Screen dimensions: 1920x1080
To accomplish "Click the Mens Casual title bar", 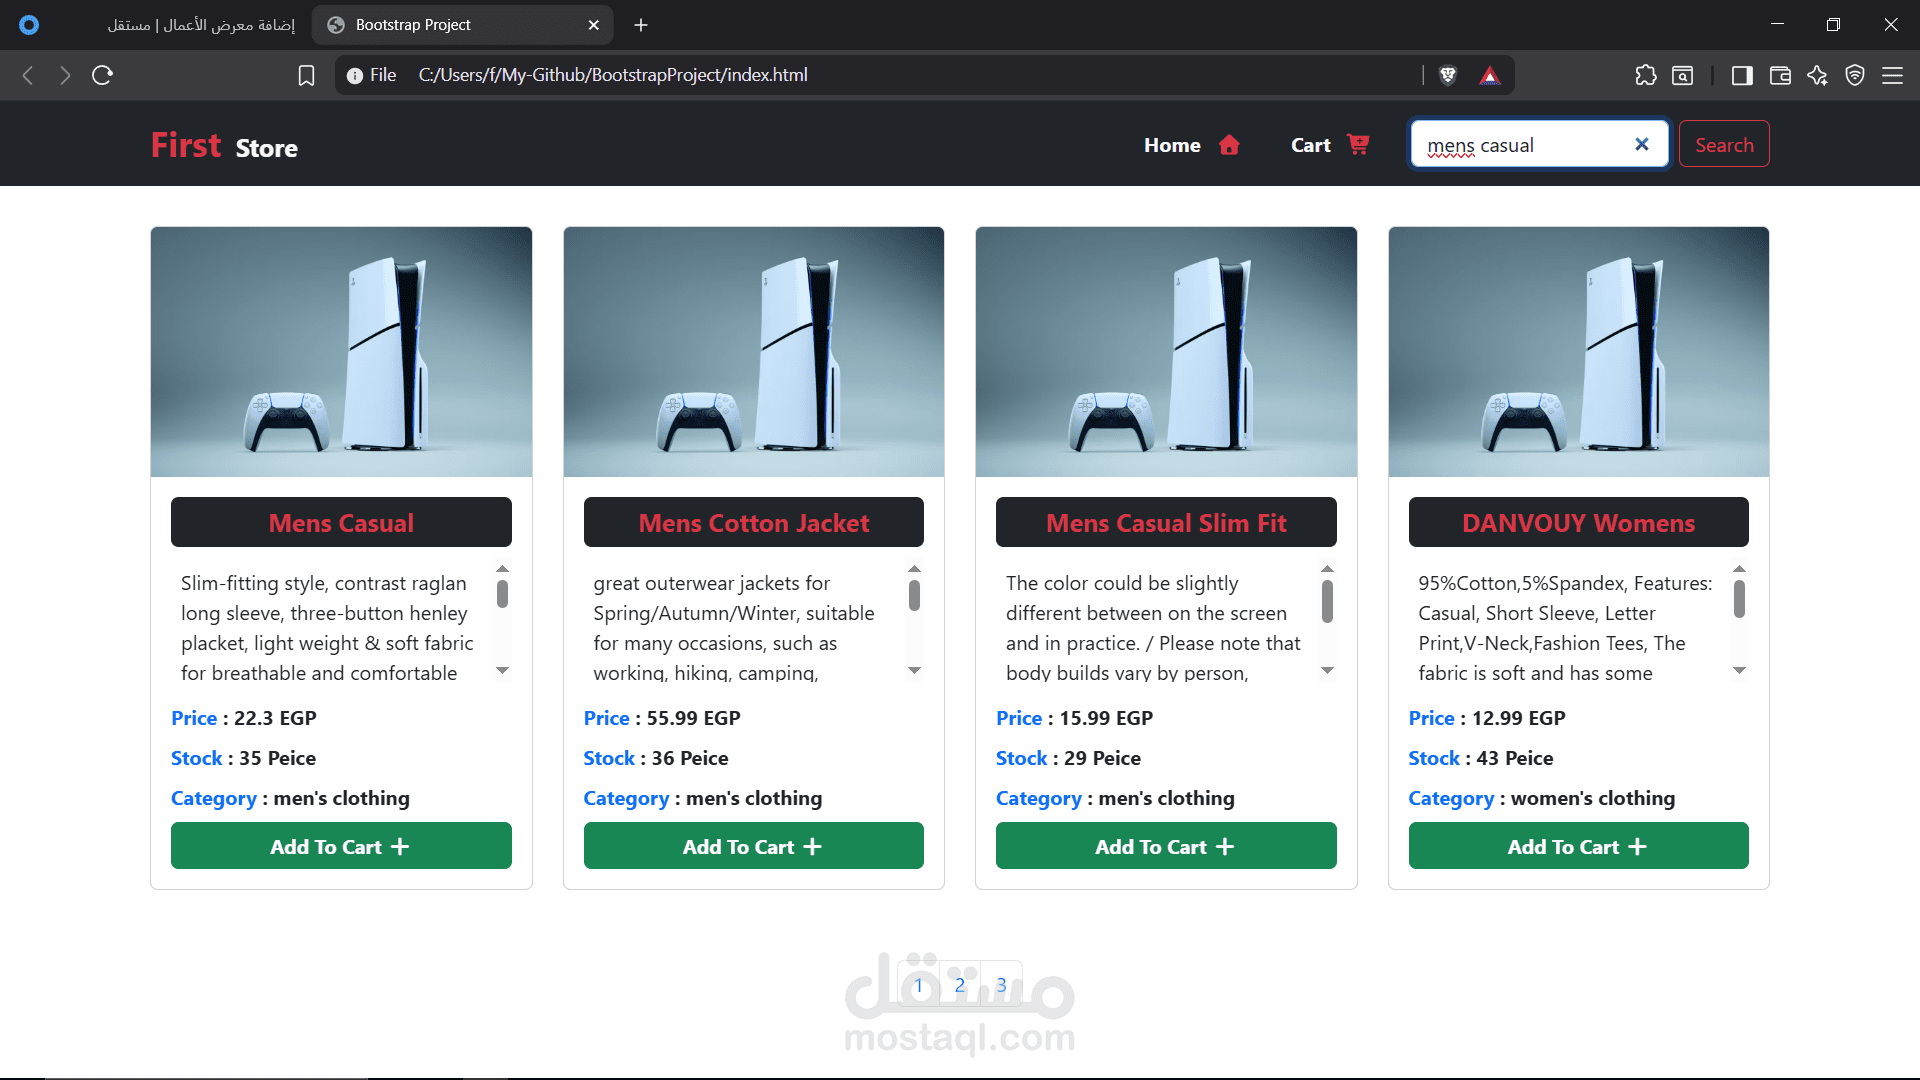I will click(341, 522).
